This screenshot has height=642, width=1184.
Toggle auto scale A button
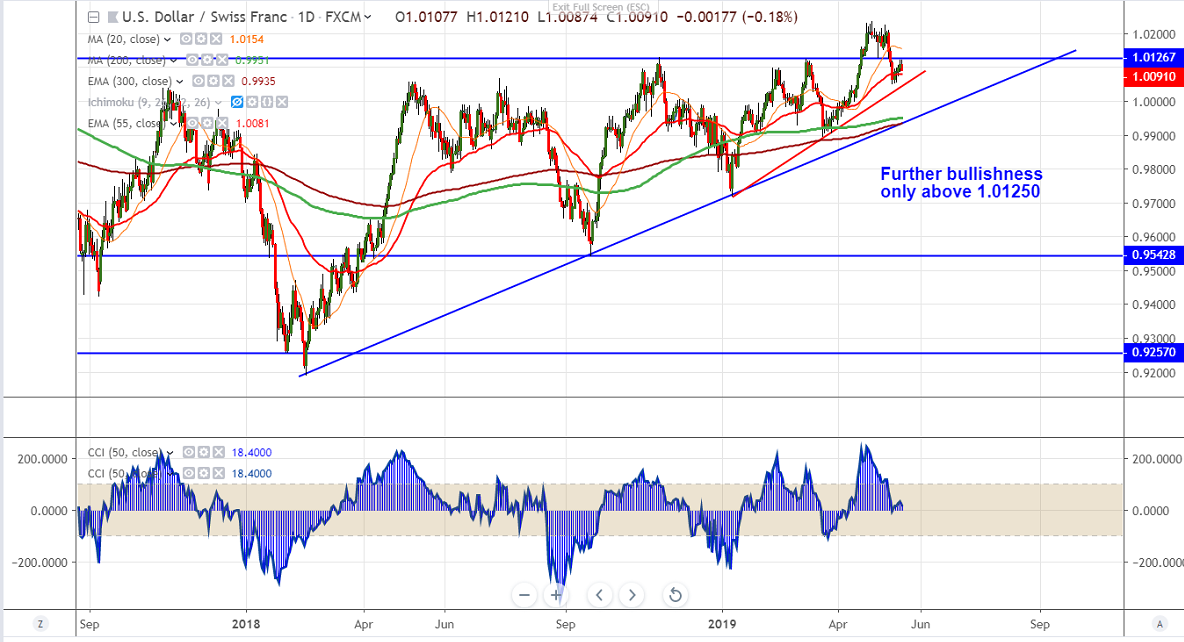1160,624
